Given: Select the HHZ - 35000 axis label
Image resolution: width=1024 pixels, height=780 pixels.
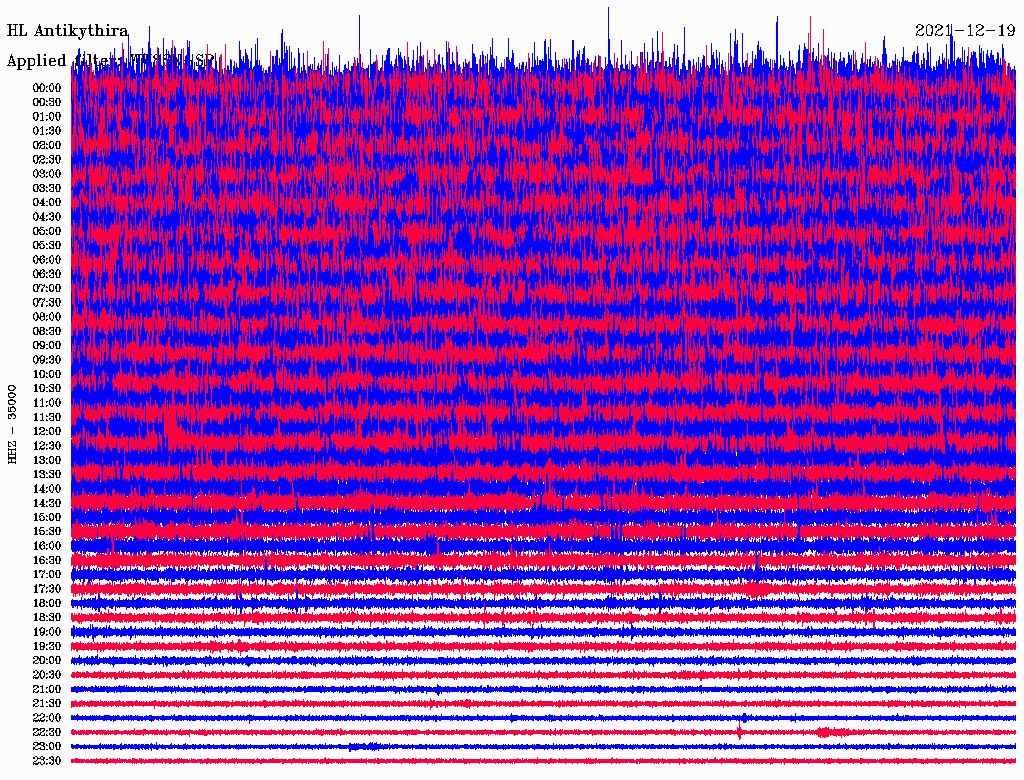Looking at the screenshot, I should pos(12,424).
